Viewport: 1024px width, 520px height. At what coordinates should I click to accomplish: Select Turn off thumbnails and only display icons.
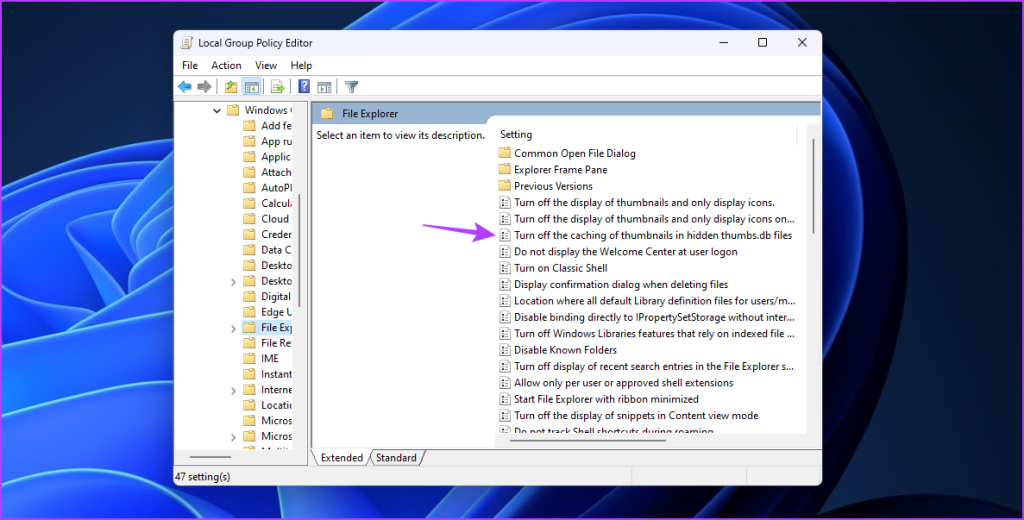click(x=637, y=203)
